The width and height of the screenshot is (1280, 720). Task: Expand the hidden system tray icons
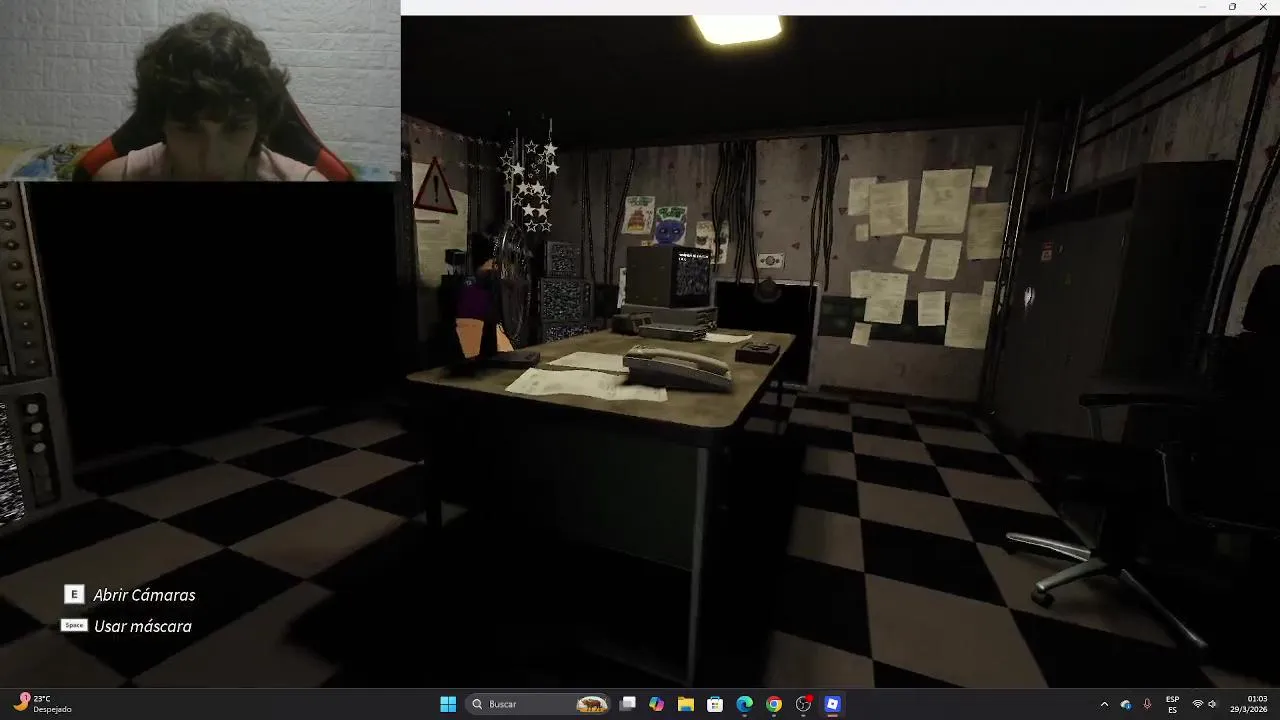pyautogui.click(x=1104, y=704)
